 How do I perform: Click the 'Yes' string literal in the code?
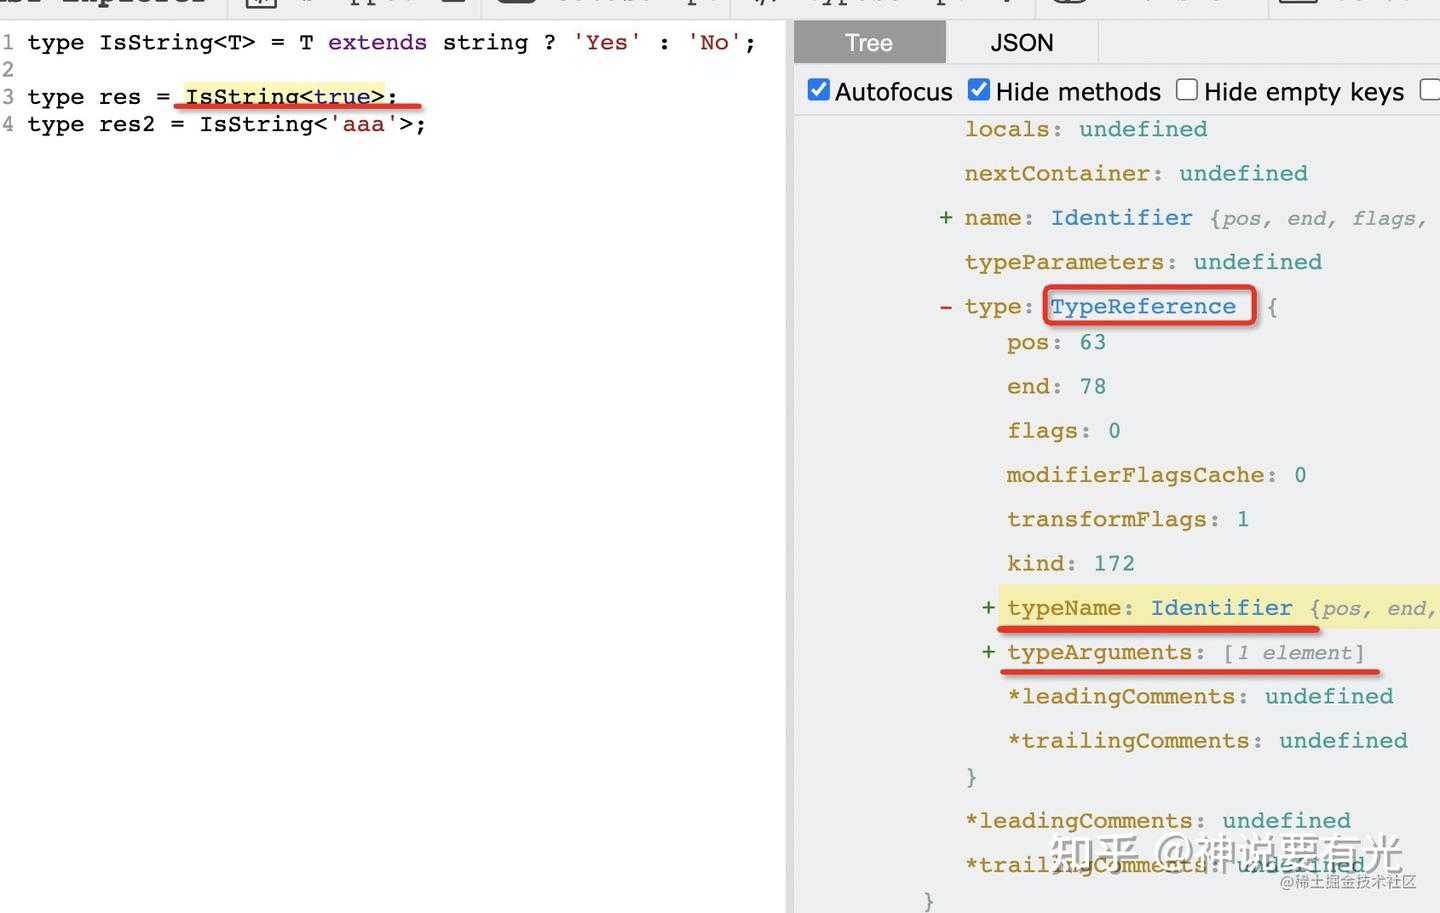(x=607, y=42)
